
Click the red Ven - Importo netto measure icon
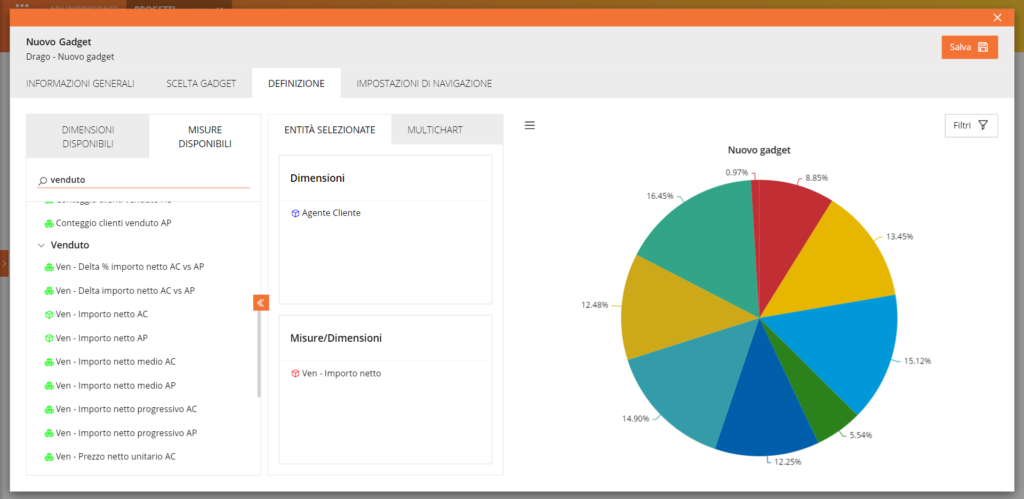pyautogui.click(x=295, y=374)
